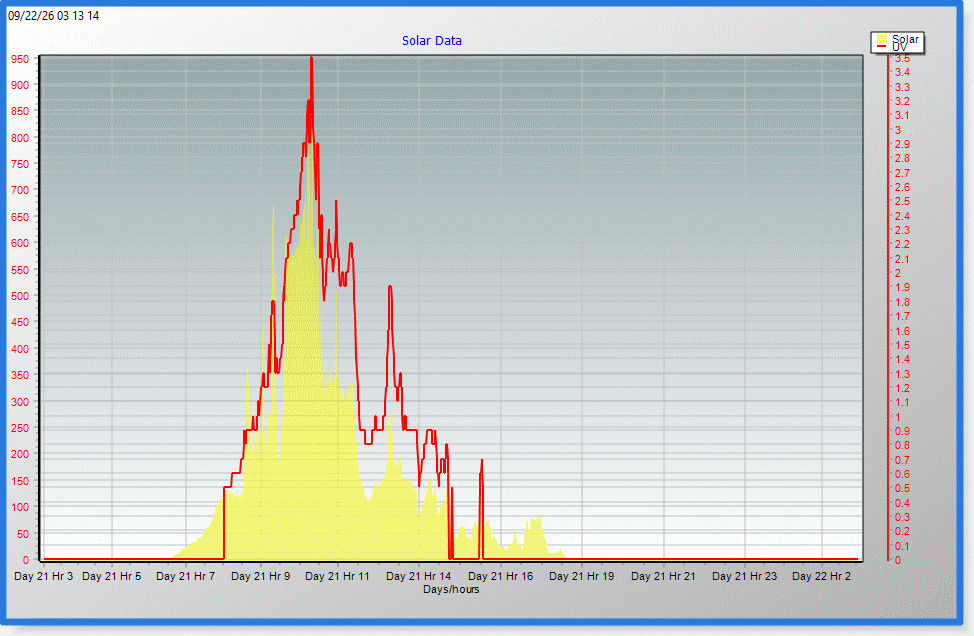Click the "450" value on the solar axis
This screenshot has width=974, height=636.
pos(20,322)
